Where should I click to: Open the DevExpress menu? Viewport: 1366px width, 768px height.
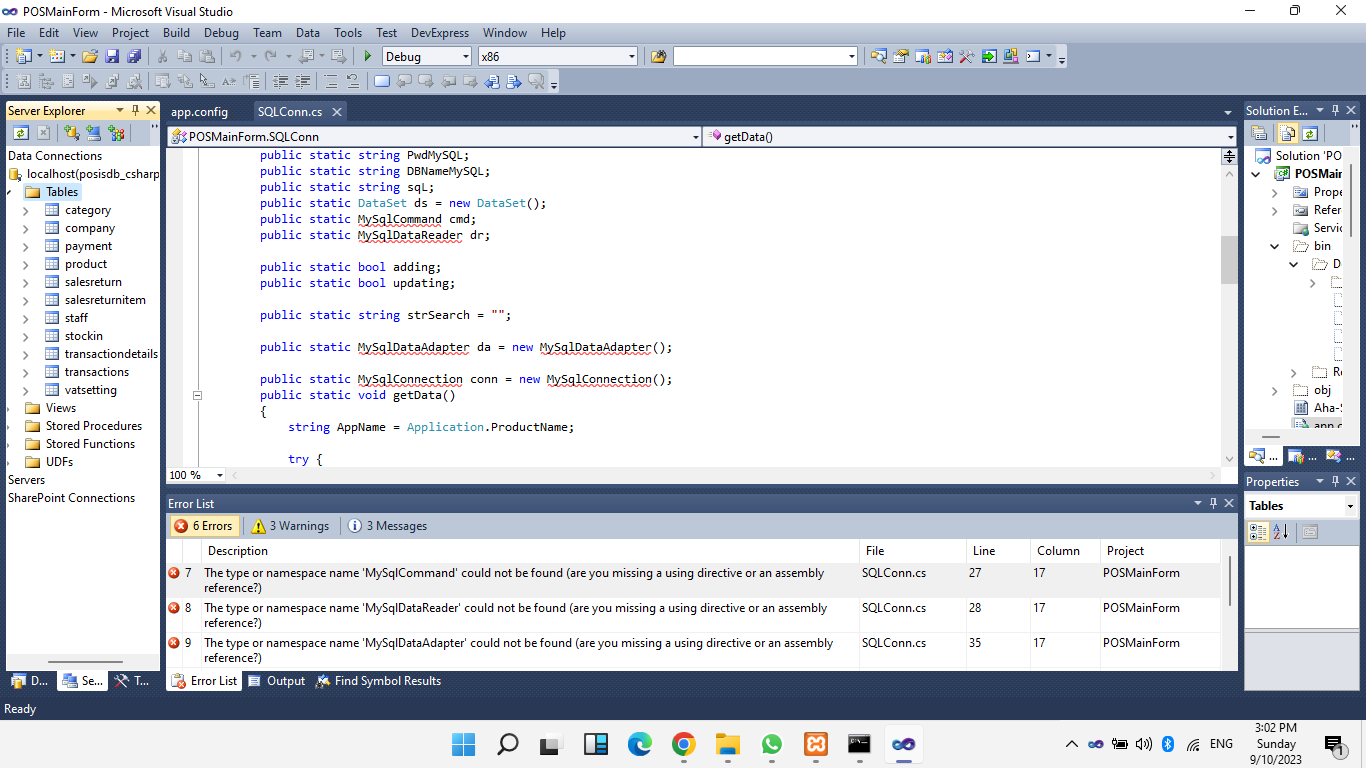pos(441,33)
